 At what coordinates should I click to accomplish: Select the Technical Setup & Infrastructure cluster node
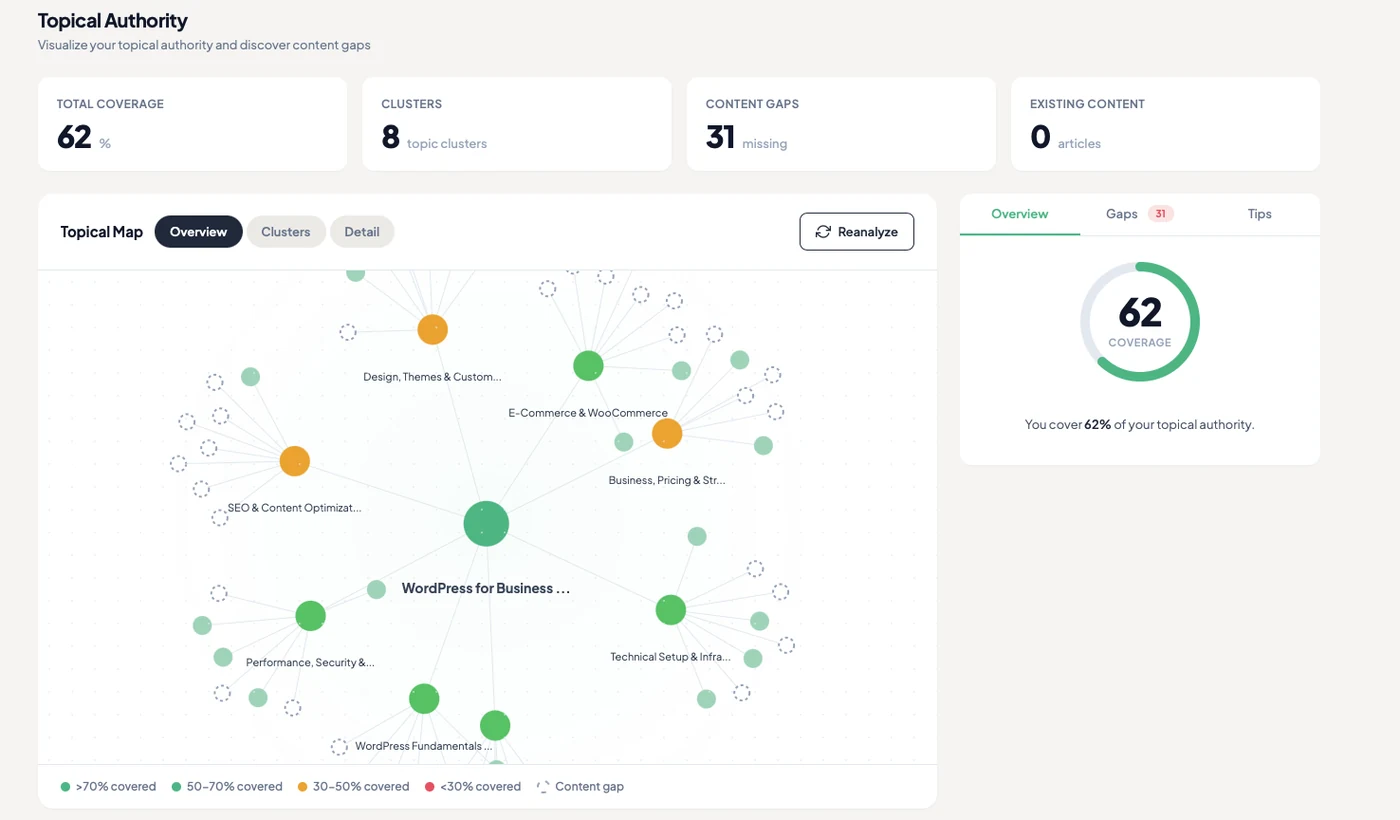coord(670,609)
